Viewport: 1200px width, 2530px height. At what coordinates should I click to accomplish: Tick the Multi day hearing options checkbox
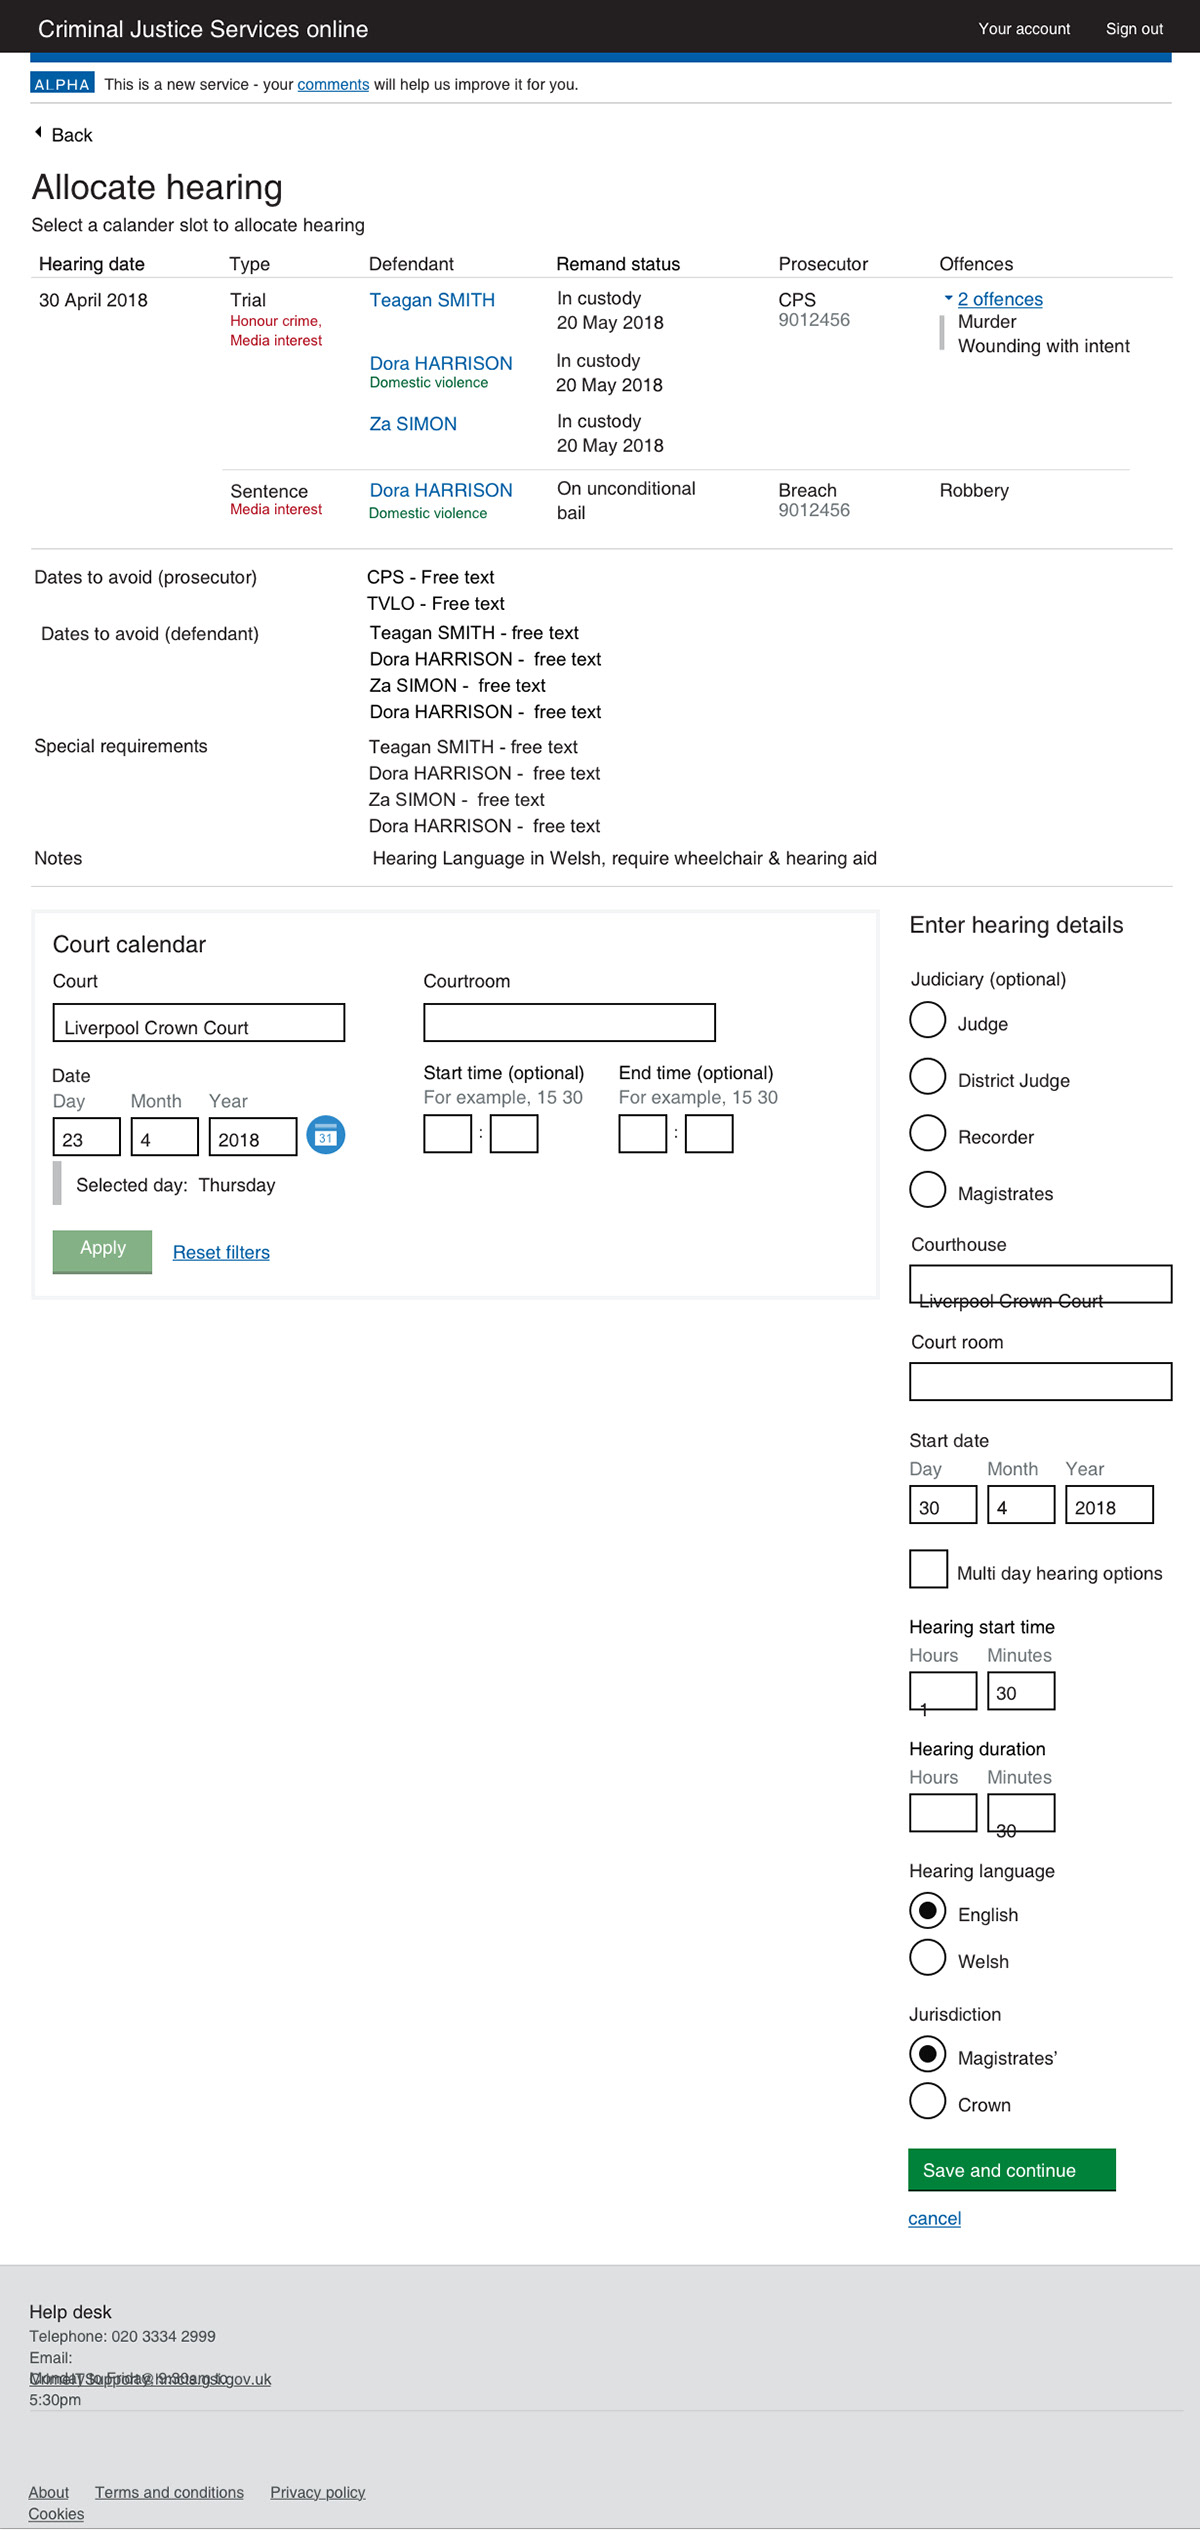(928, 1568)
